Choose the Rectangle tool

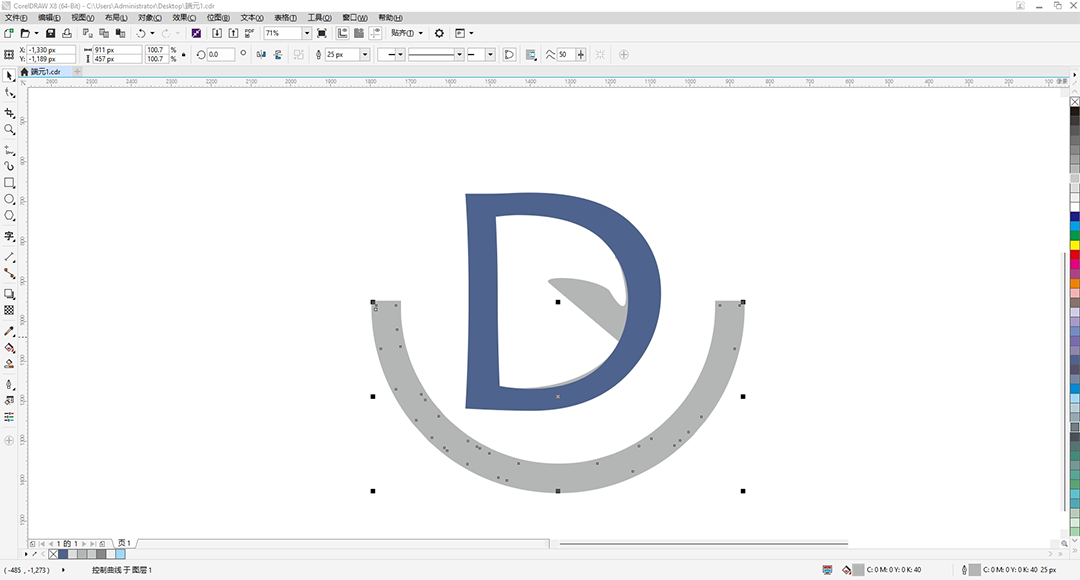[9, 183]
